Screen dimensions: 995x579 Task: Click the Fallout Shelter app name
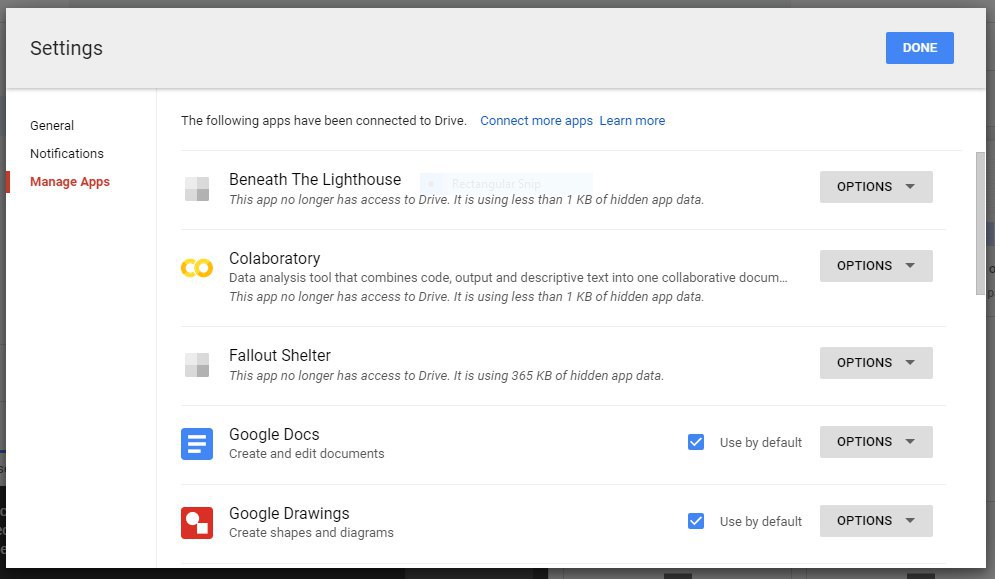pyautogui.click(x=280, y=356)
